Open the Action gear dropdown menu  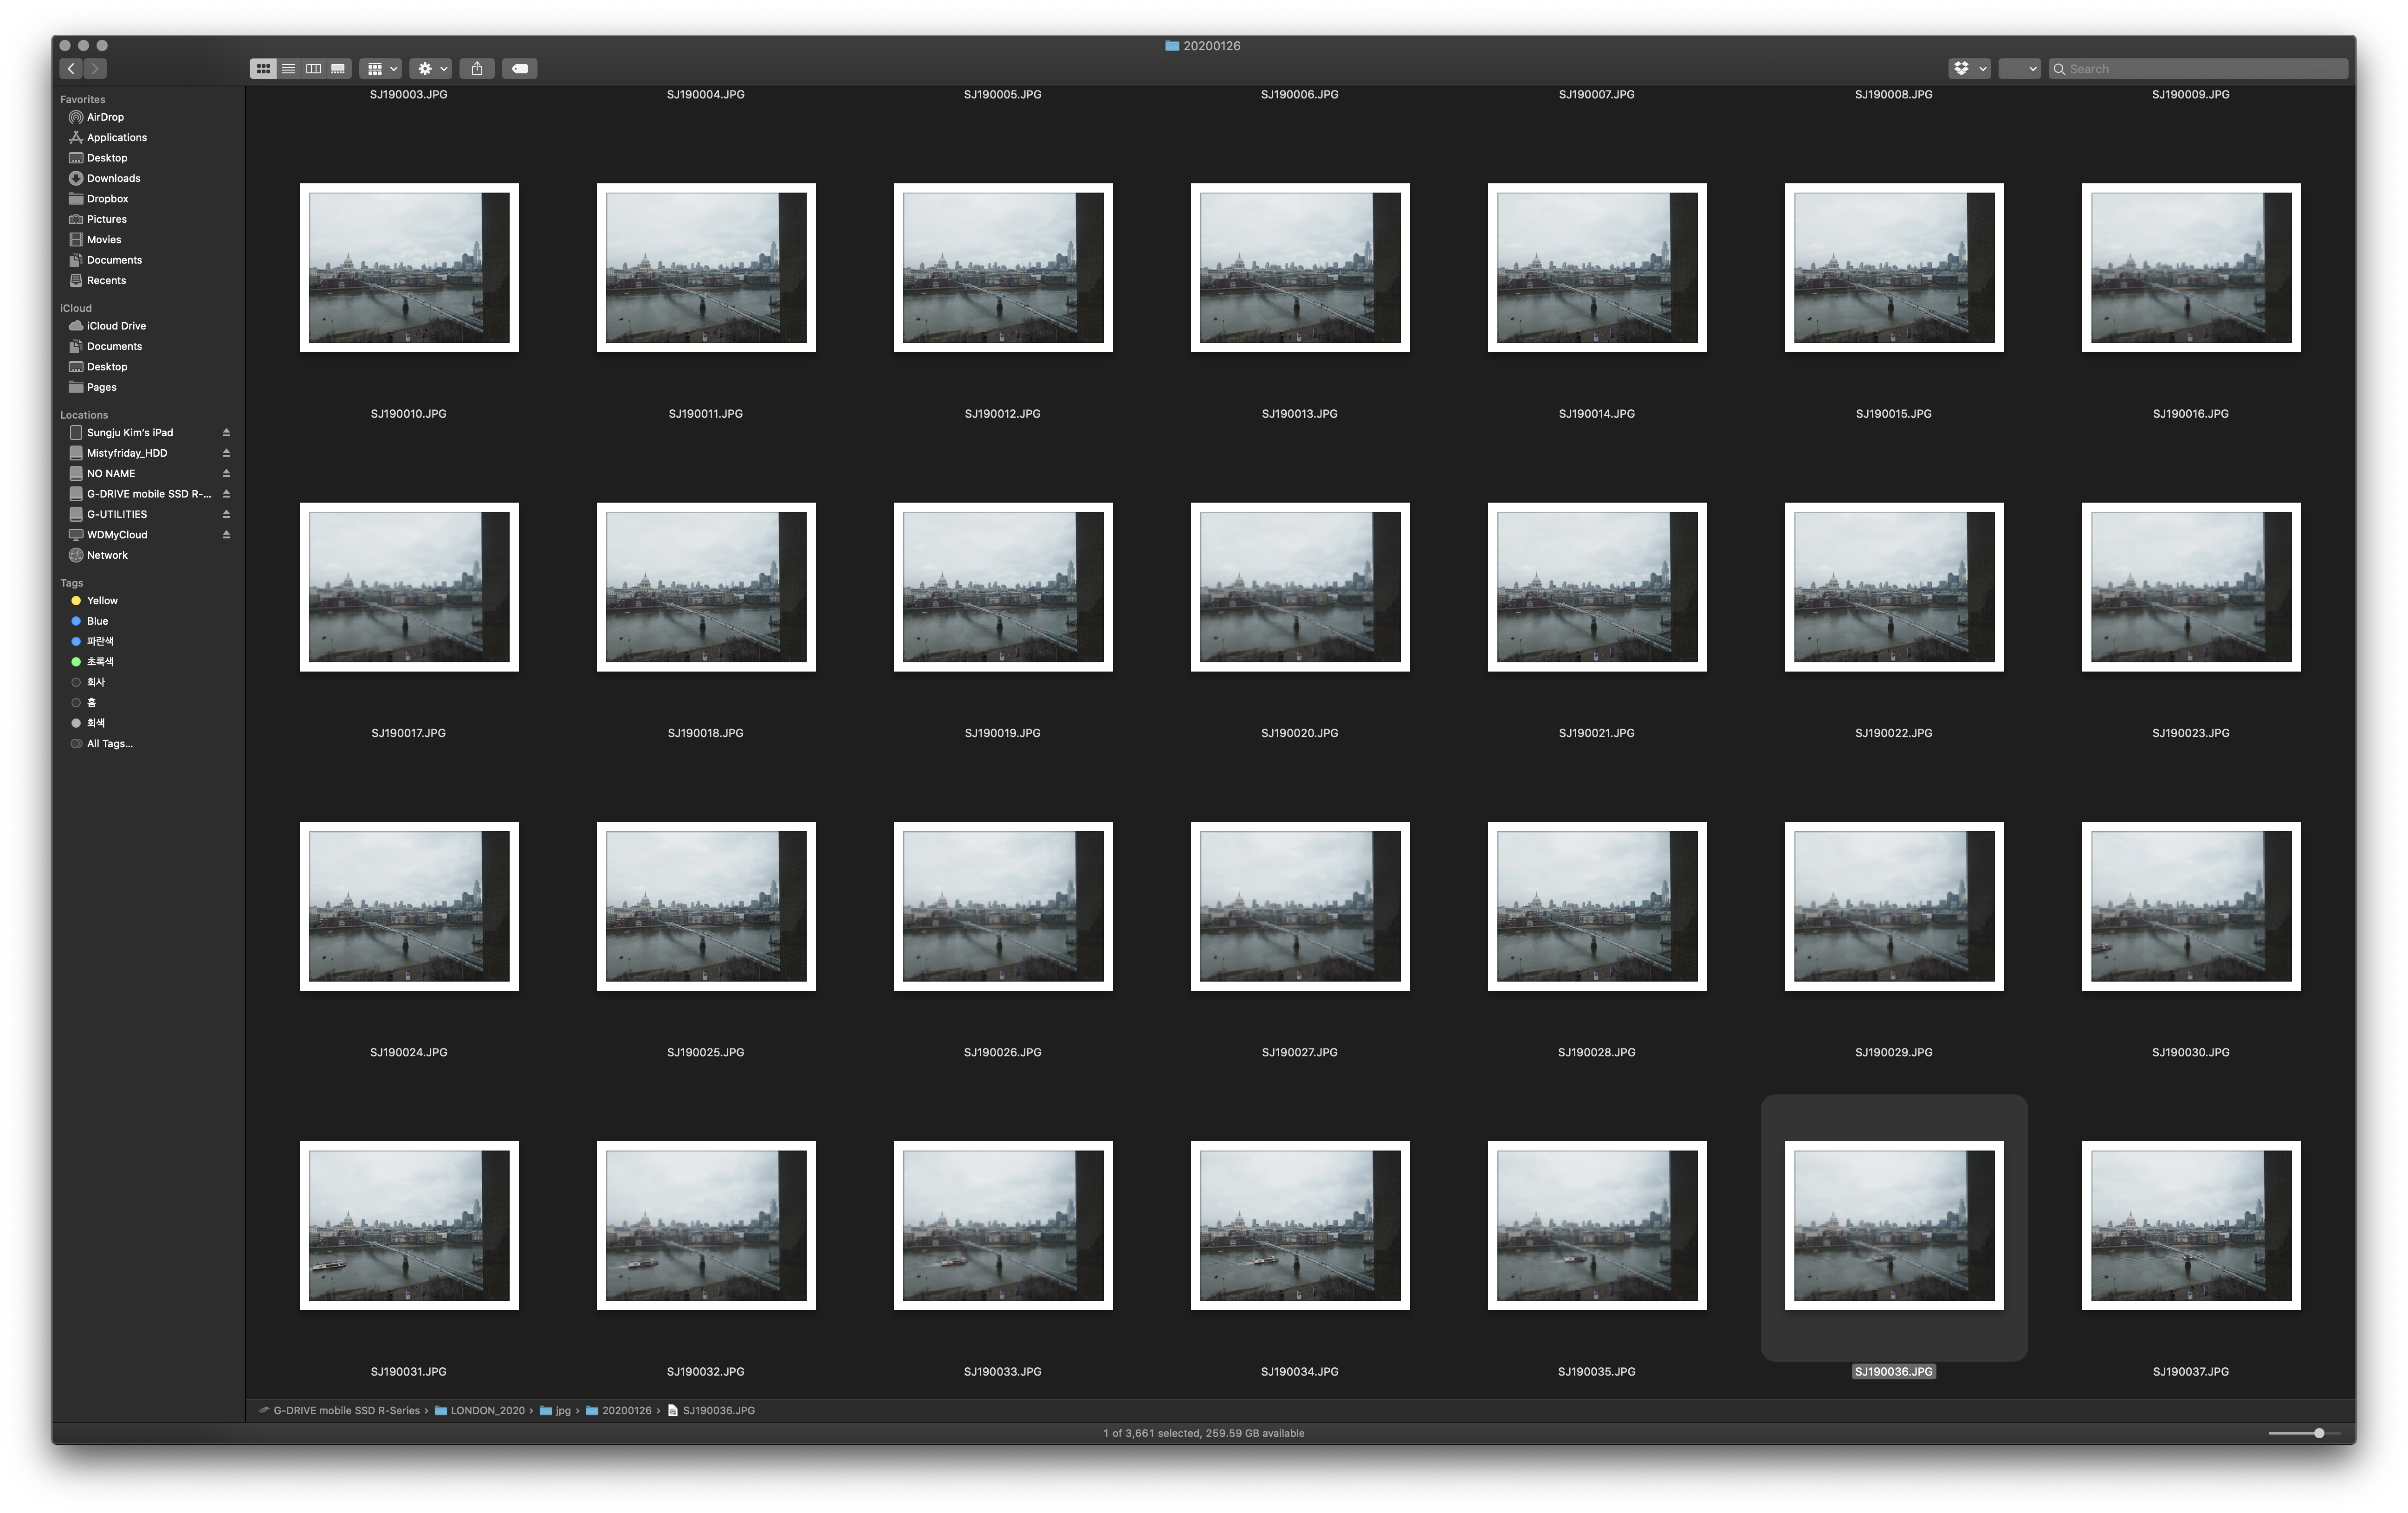click(x=431, y=69)
